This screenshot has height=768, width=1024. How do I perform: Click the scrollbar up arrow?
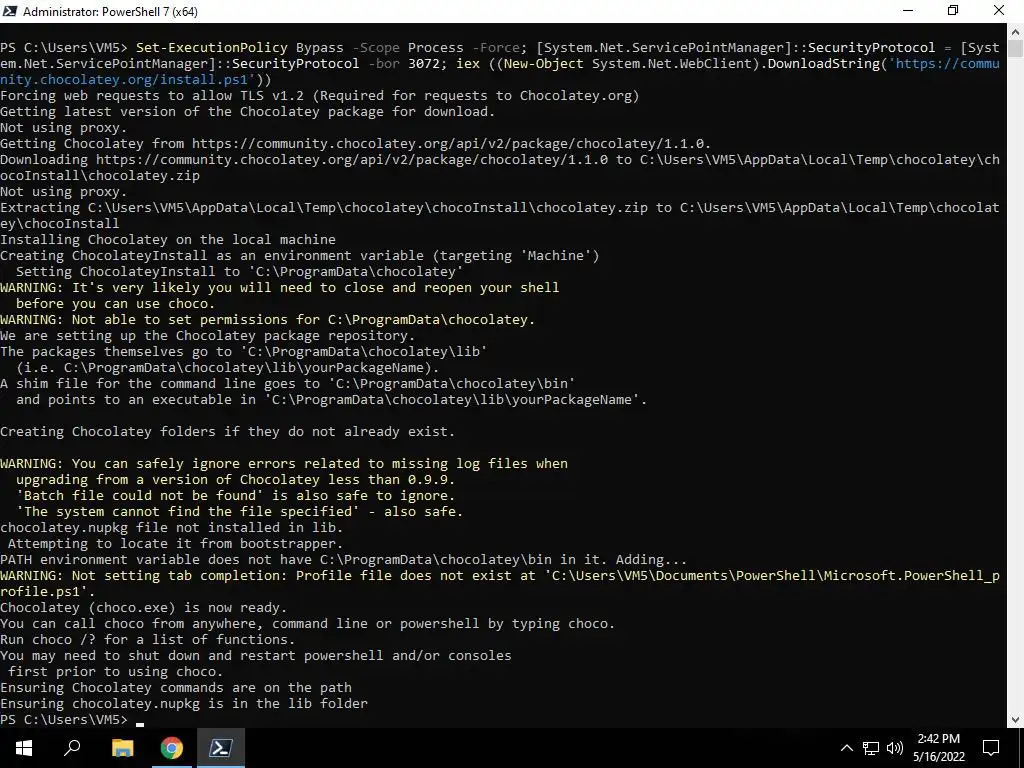click(1016, 31)
